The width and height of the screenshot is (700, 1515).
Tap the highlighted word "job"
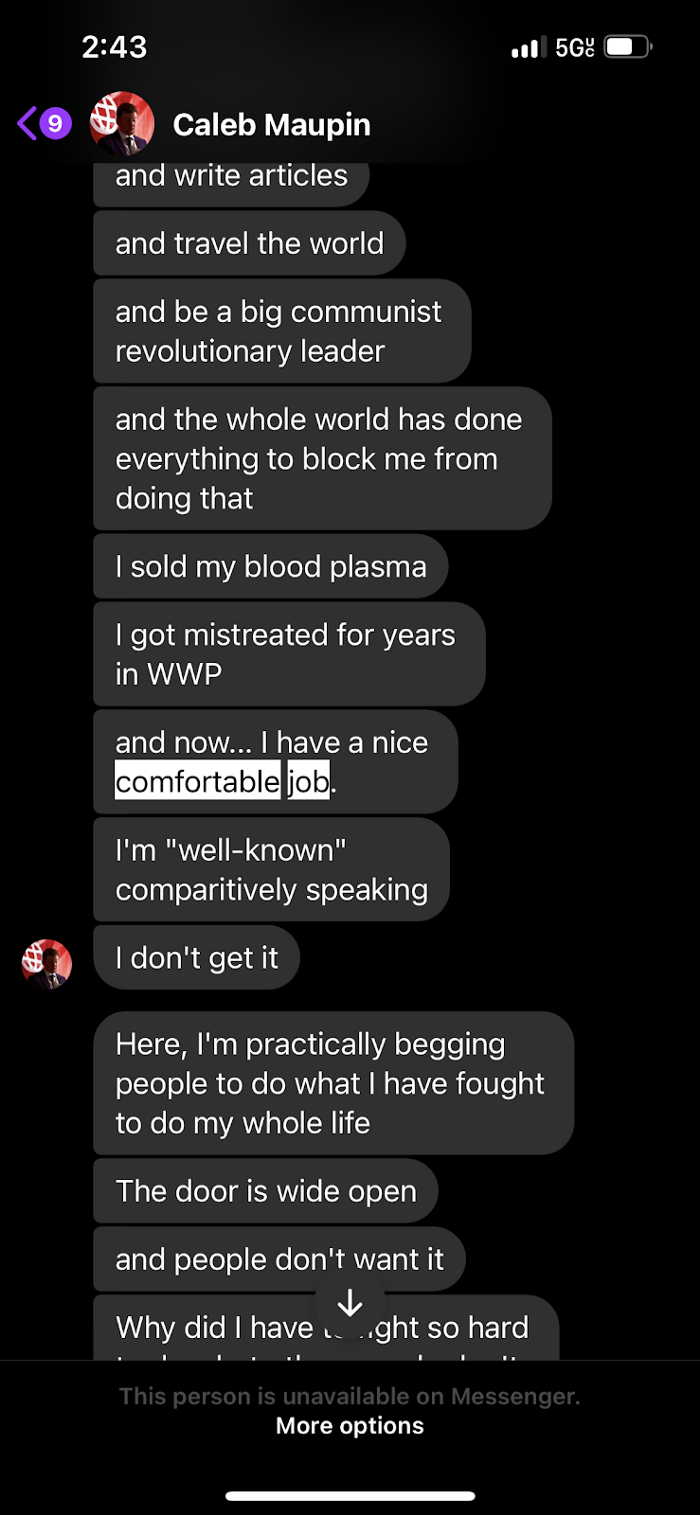[x=308, y=781]
